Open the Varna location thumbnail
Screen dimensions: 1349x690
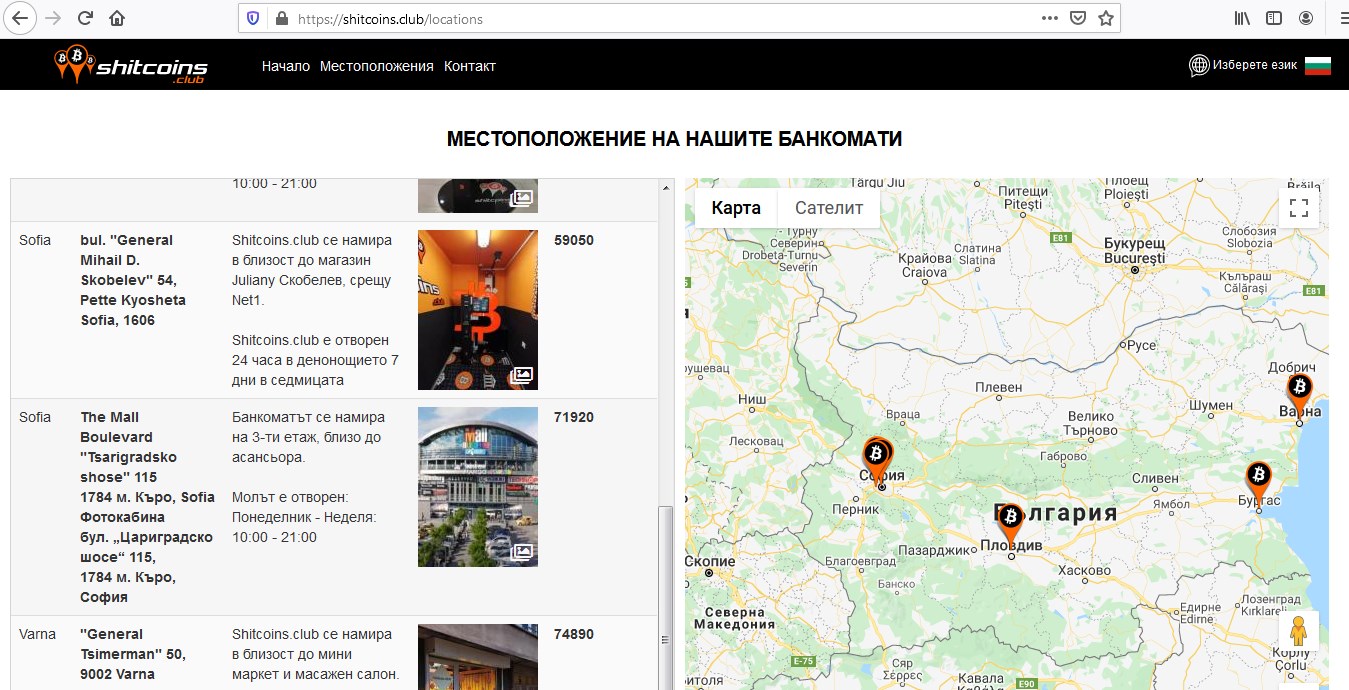tap(478, 657)
